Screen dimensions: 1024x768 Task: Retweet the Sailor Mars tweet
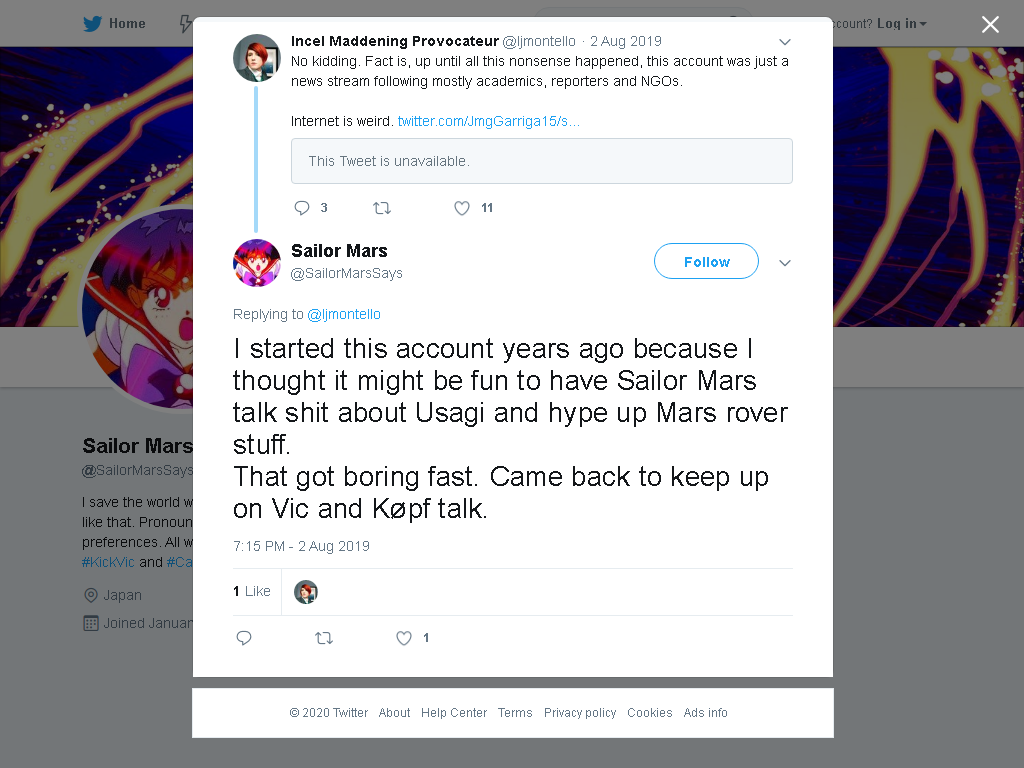coord(324,638)
